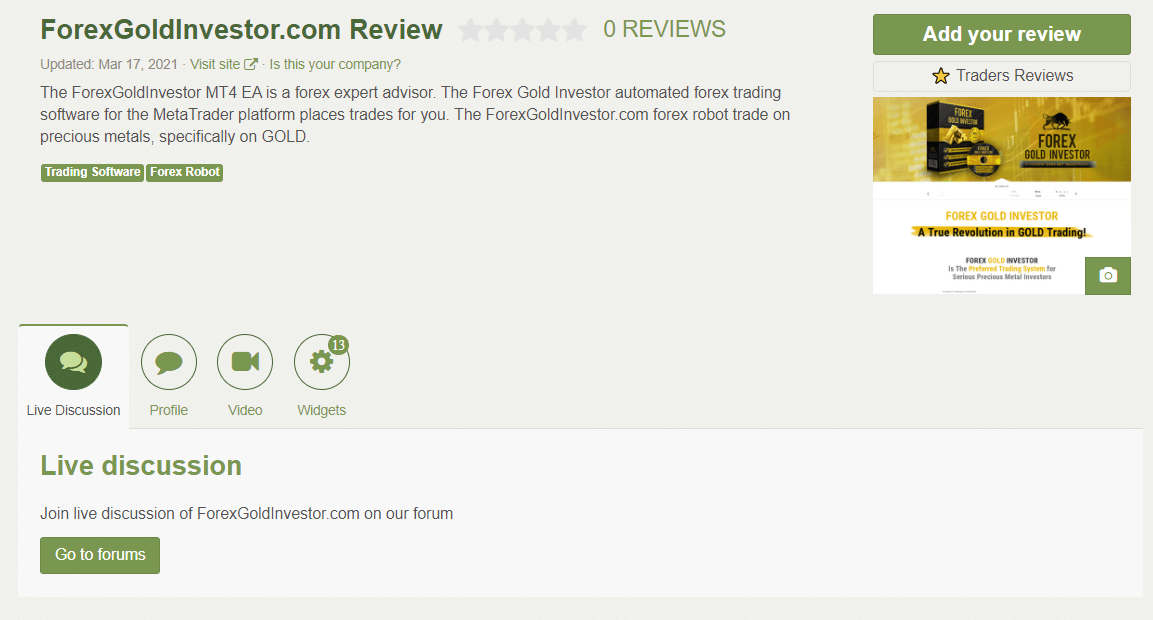Click the camera screenshot icon on thumbnail
The height and width of the screenshot is (620, 1153).
pos(1108,276)
